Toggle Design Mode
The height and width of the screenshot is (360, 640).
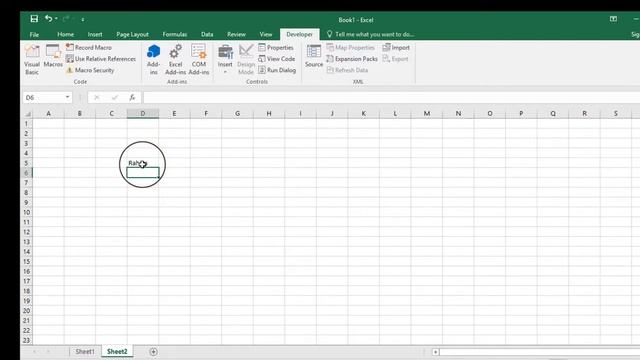click(246, 60)
